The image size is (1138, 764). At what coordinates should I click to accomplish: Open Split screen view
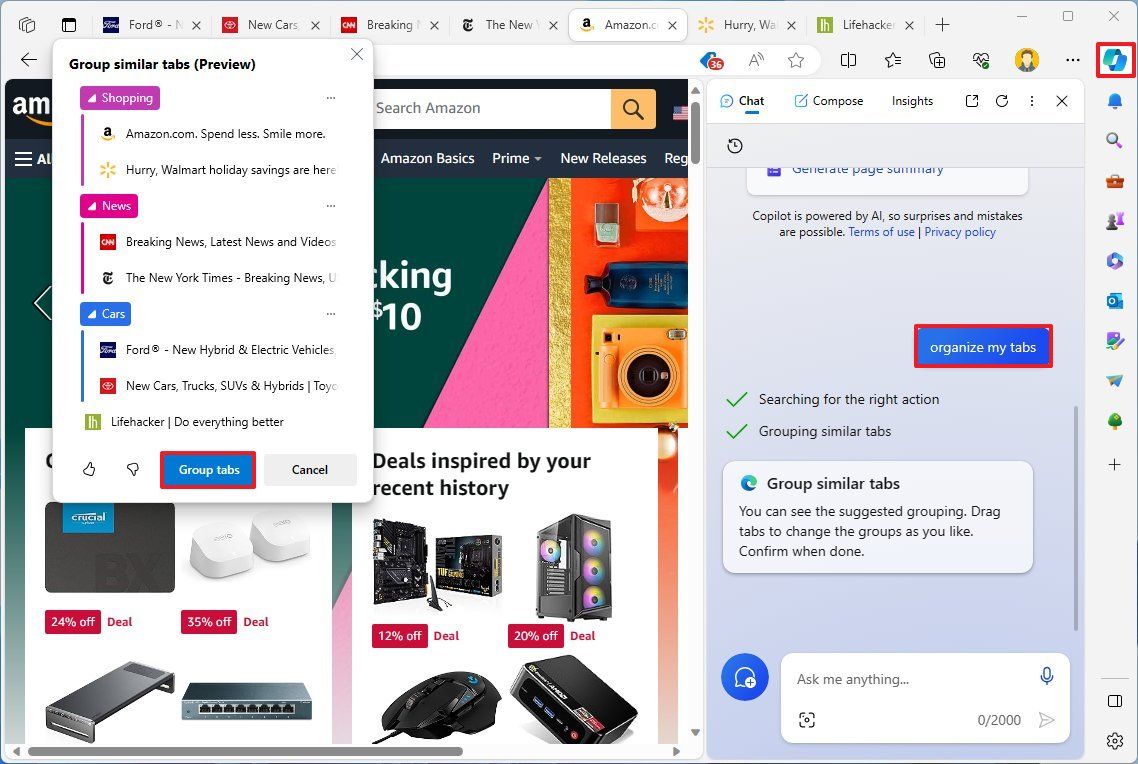pos(848,60)
